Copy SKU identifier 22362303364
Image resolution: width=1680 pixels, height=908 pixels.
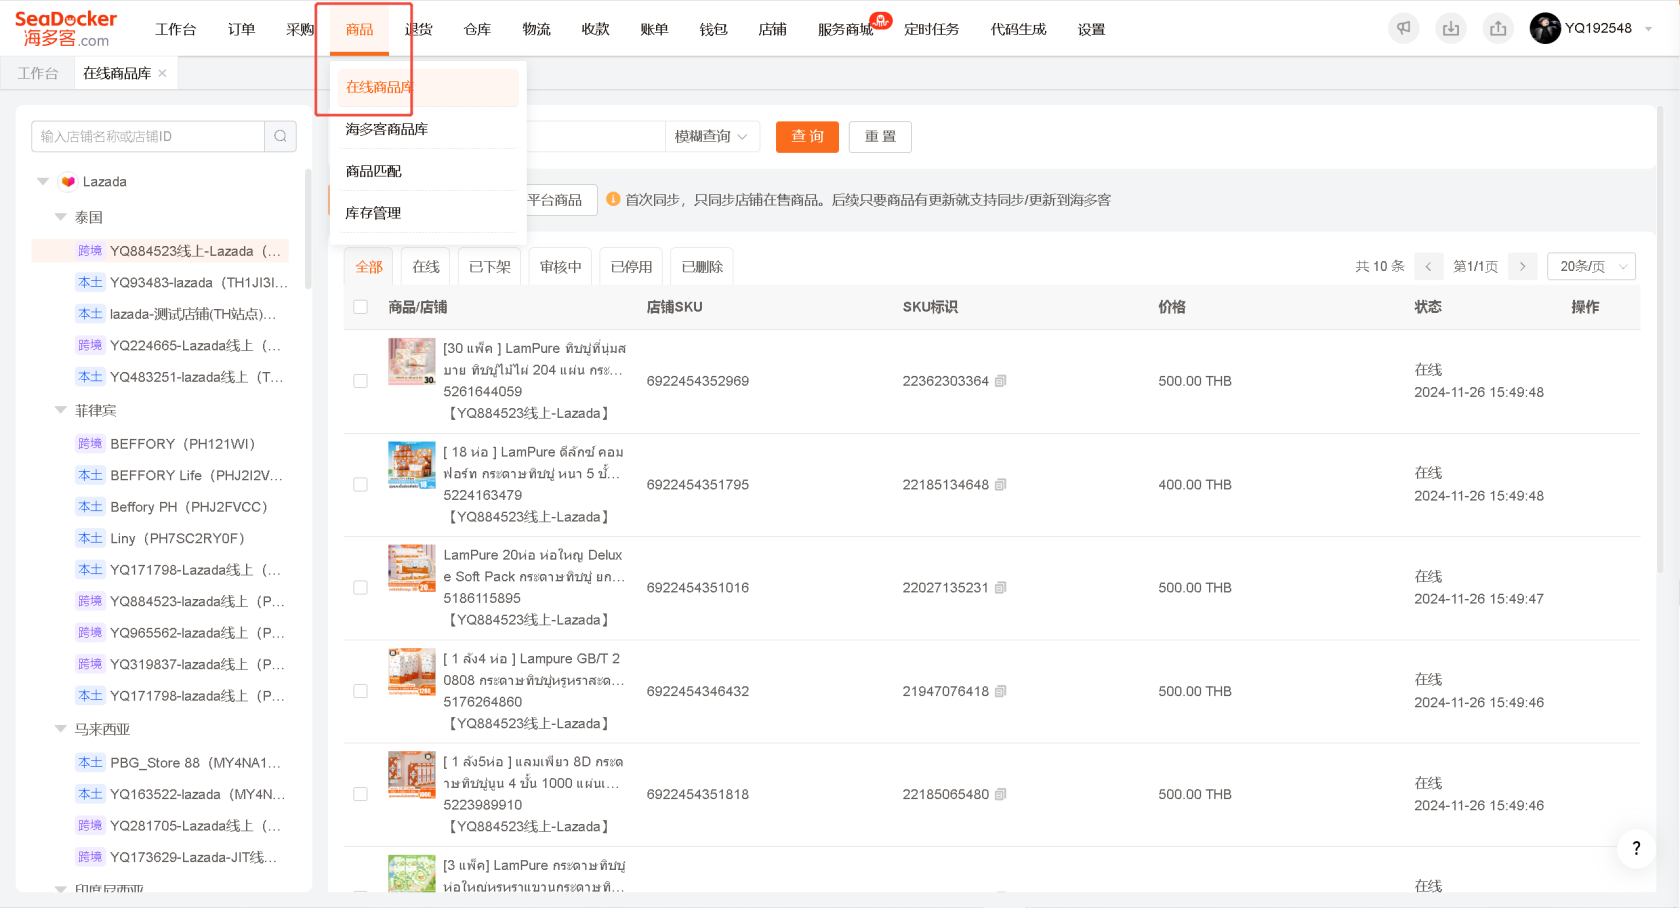(x=1001, y=381)
